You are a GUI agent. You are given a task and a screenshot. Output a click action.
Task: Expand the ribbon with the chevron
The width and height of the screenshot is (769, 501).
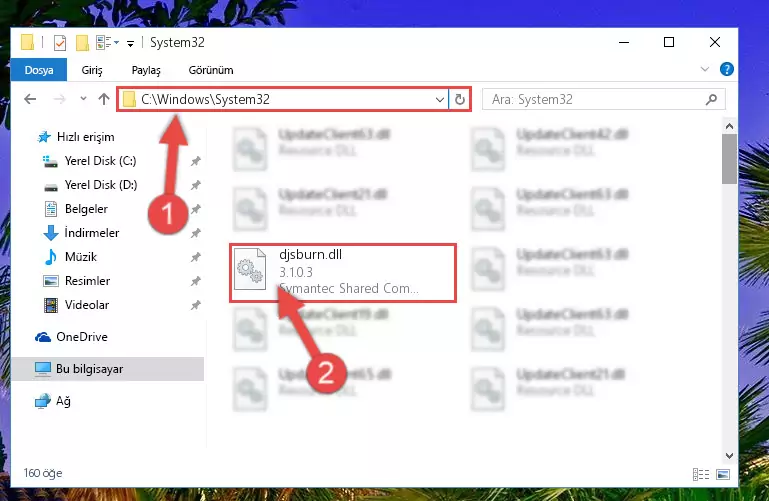coord(705,69)
